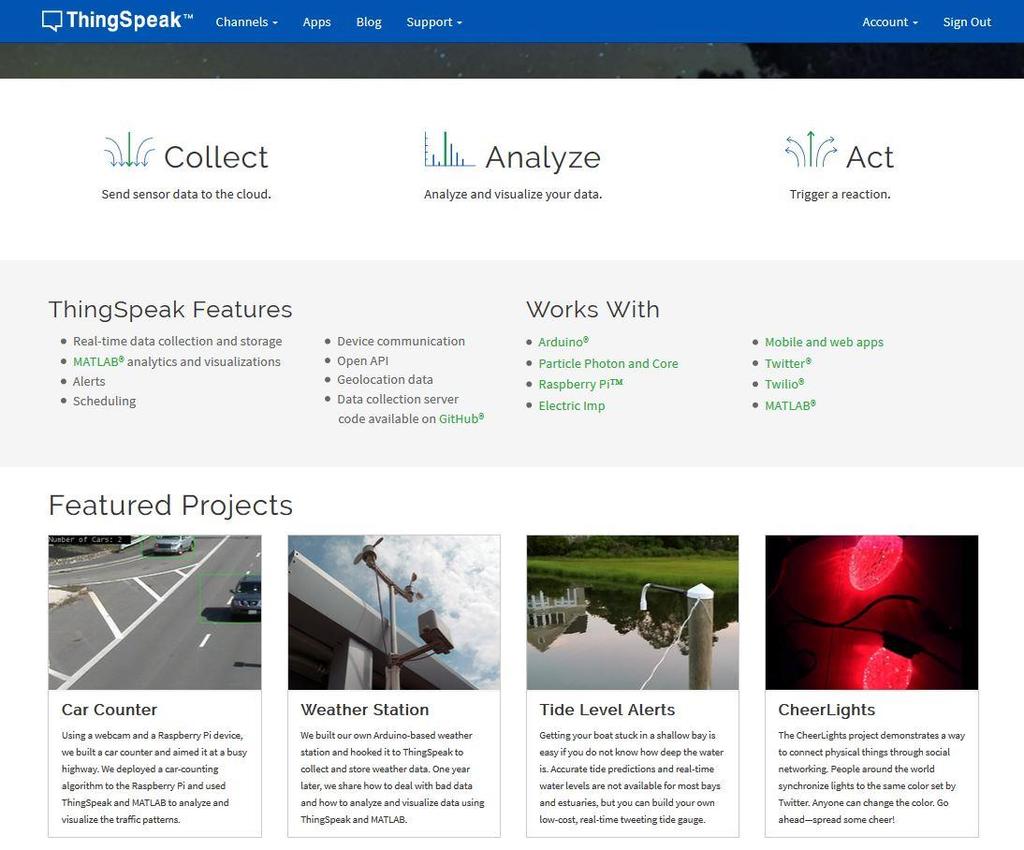The width and height of the screenshot is (1024, 850).
Task: Click the Twilio link
Action: 784,384
